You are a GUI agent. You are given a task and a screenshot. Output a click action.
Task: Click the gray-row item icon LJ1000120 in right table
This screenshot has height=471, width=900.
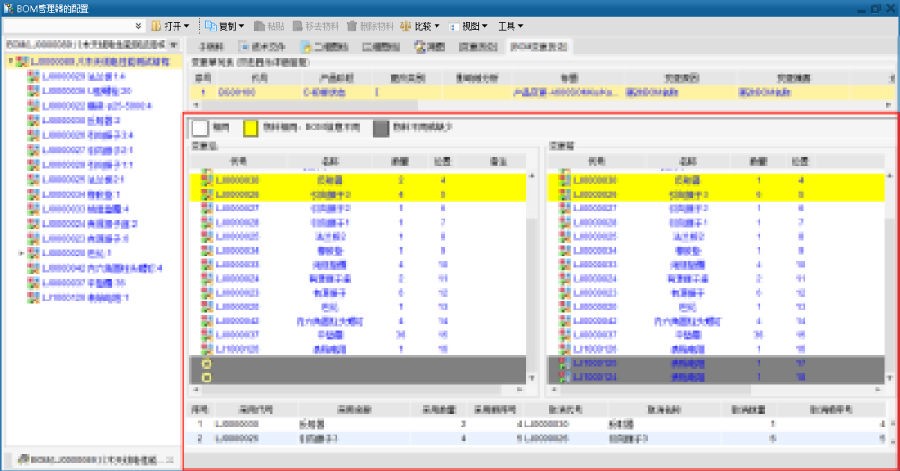pyautogui.click(x=566, y=363)
